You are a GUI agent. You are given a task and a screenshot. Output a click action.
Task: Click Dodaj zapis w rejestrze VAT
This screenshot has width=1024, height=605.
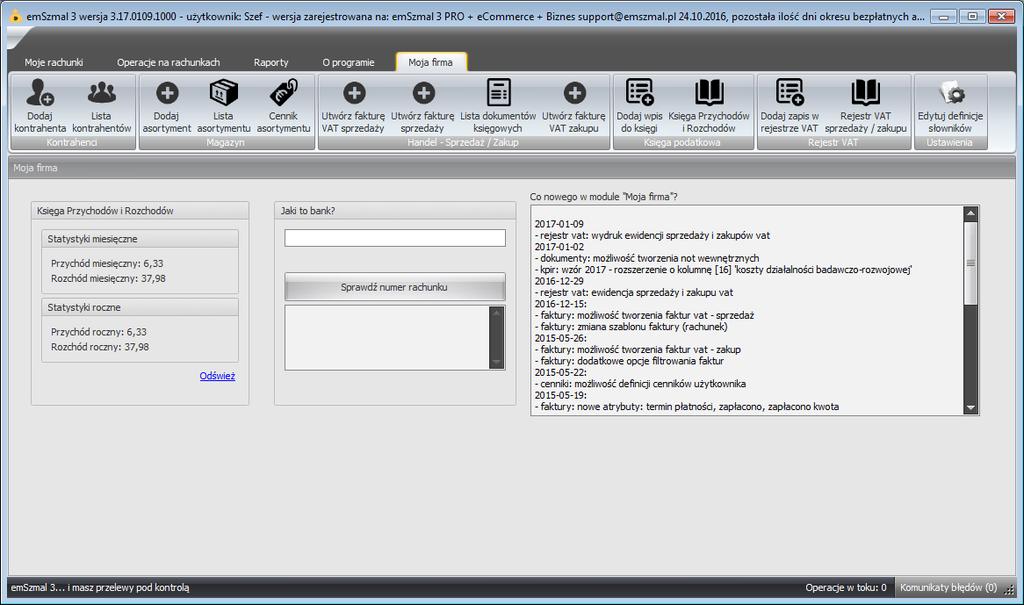(790, 106)
